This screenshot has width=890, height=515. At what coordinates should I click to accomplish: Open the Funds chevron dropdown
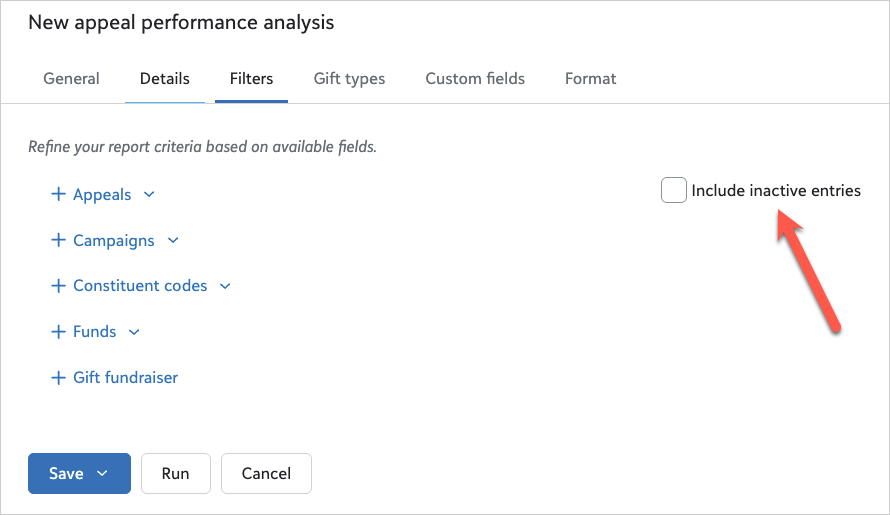coord(134,332)
